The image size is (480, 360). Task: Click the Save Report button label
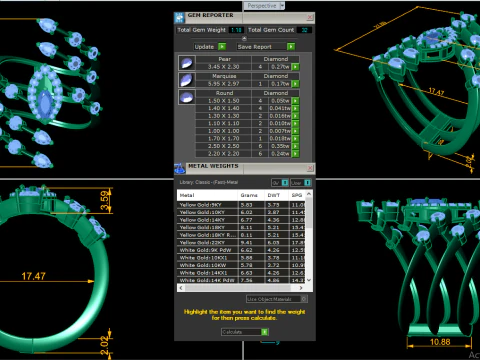tap(255, 47)
